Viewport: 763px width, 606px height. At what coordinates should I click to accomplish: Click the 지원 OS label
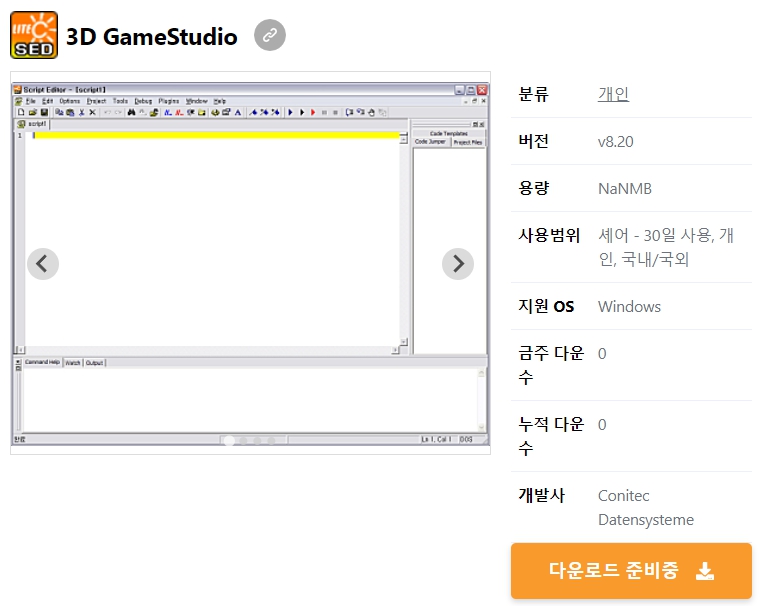(x=546, y=307)
